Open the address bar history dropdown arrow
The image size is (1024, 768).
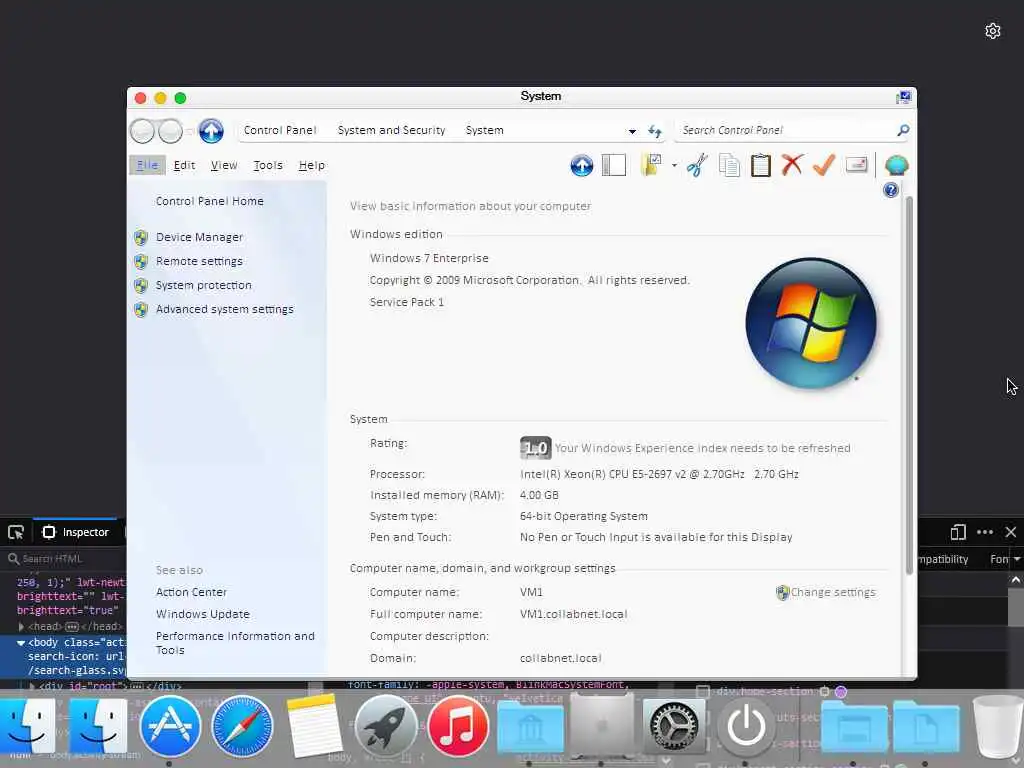[632, 131]
